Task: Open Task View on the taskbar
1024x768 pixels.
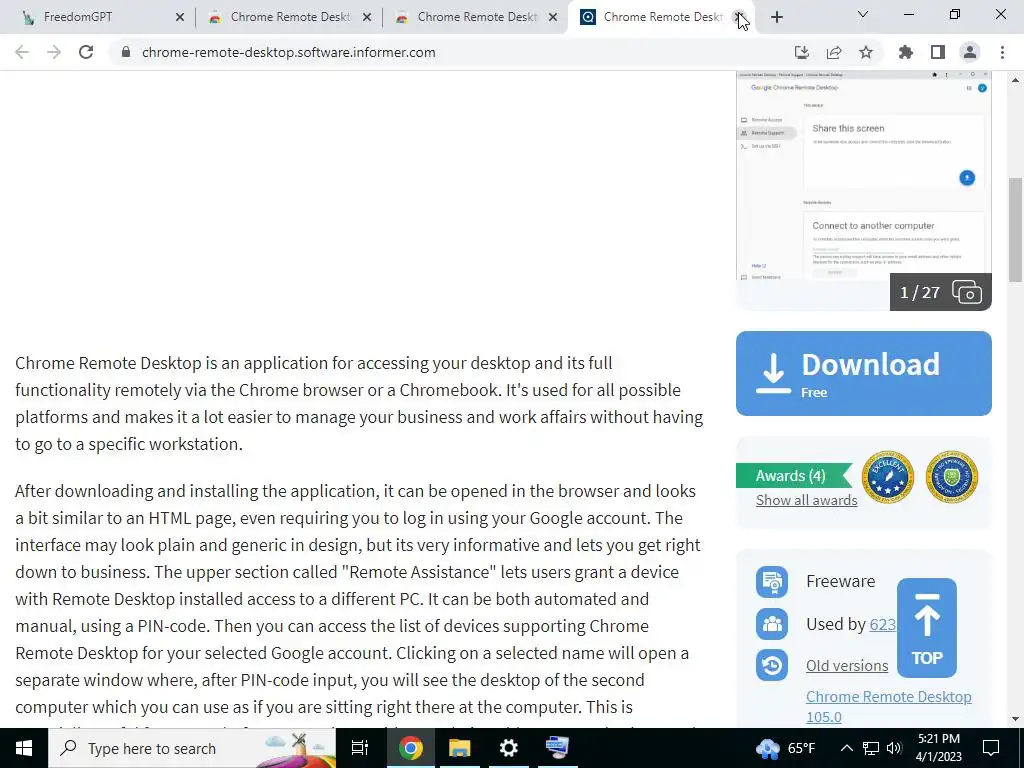Action: 360,748
